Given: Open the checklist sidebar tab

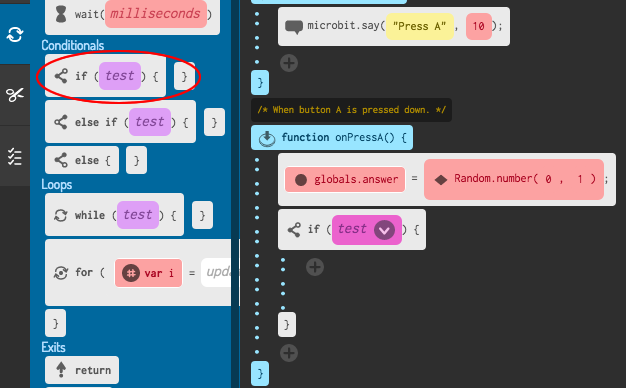Looking at the screenshot, I should [x=15, y=156].
